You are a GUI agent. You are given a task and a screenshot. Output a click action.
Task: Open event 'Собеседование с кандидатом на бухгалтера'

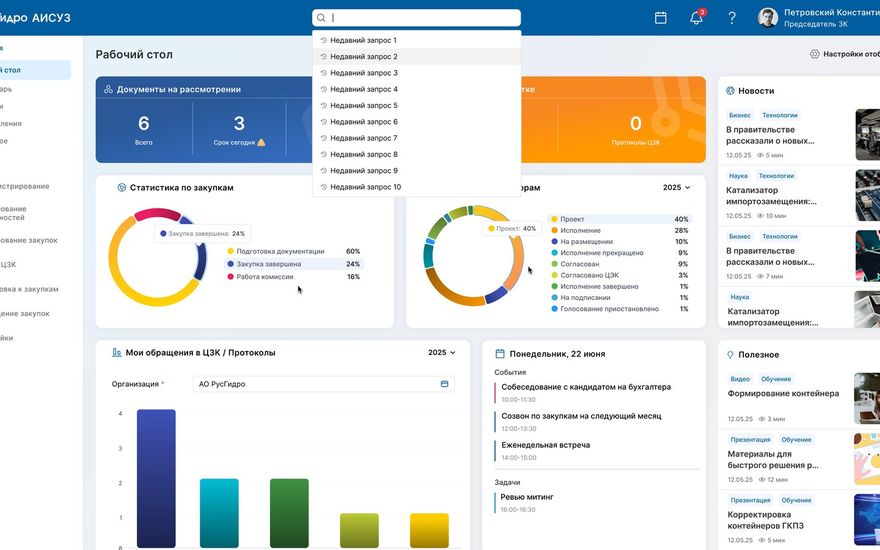click(x=586, y=387)
